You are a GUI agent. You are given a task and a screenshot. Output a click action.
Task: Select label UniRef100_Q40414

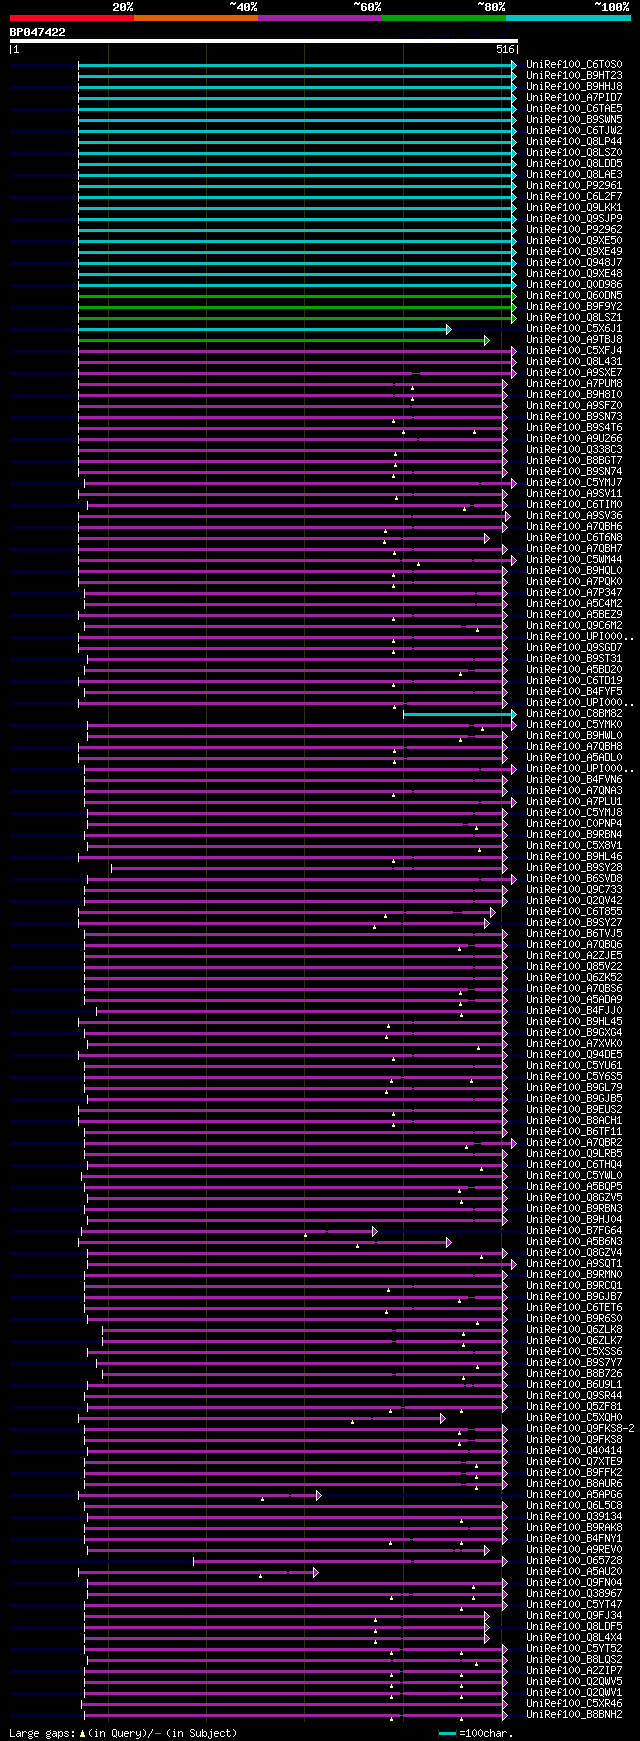click(574, 1451)
